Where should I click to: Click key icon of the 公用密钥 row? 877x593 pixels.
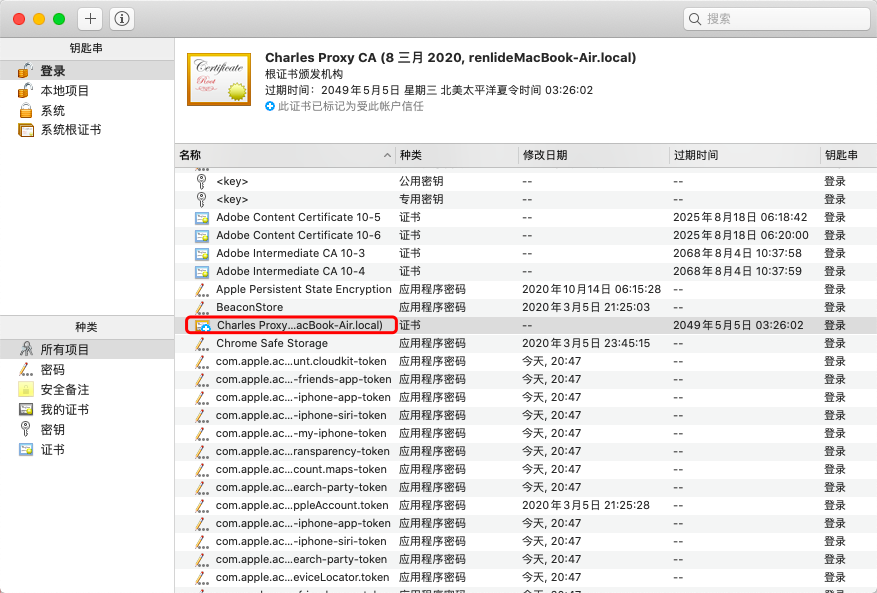pyautogui.click(x=201, y=181)
